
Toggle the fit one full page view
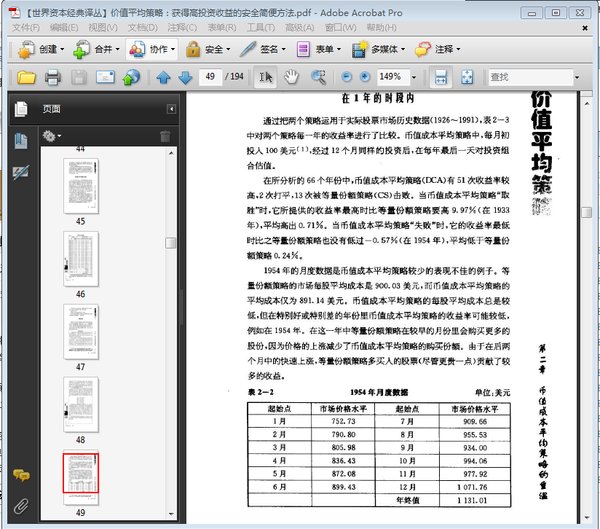point(466,77)
